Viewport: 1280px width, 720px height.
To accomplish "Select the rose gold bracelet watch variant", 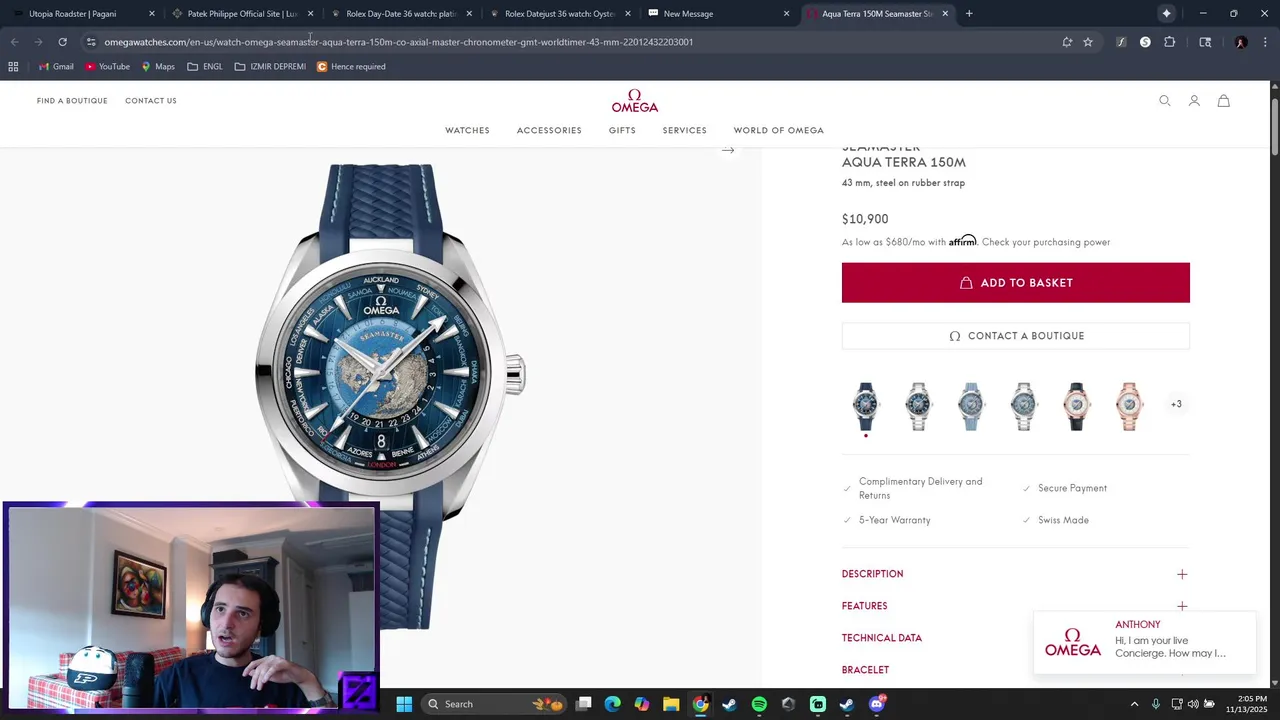I will (x=1129, y=406).
